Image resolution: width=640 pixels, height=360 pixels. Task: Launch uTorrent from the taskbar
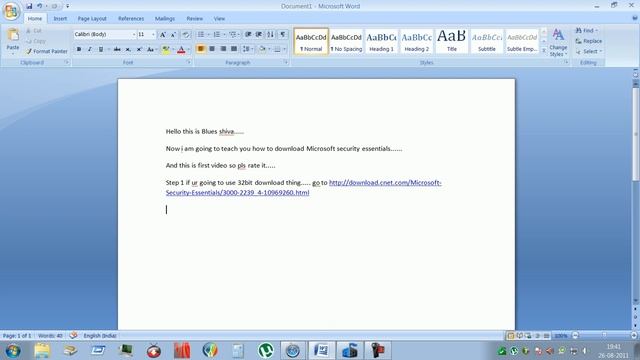pos(266,351)
